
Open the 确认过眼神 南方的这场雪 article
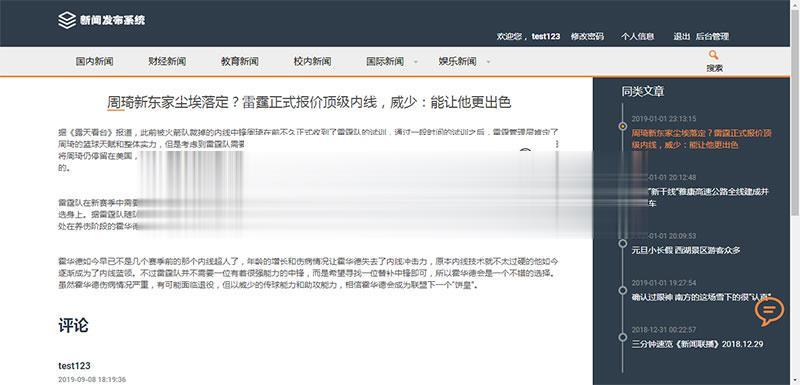pos(701,297)
